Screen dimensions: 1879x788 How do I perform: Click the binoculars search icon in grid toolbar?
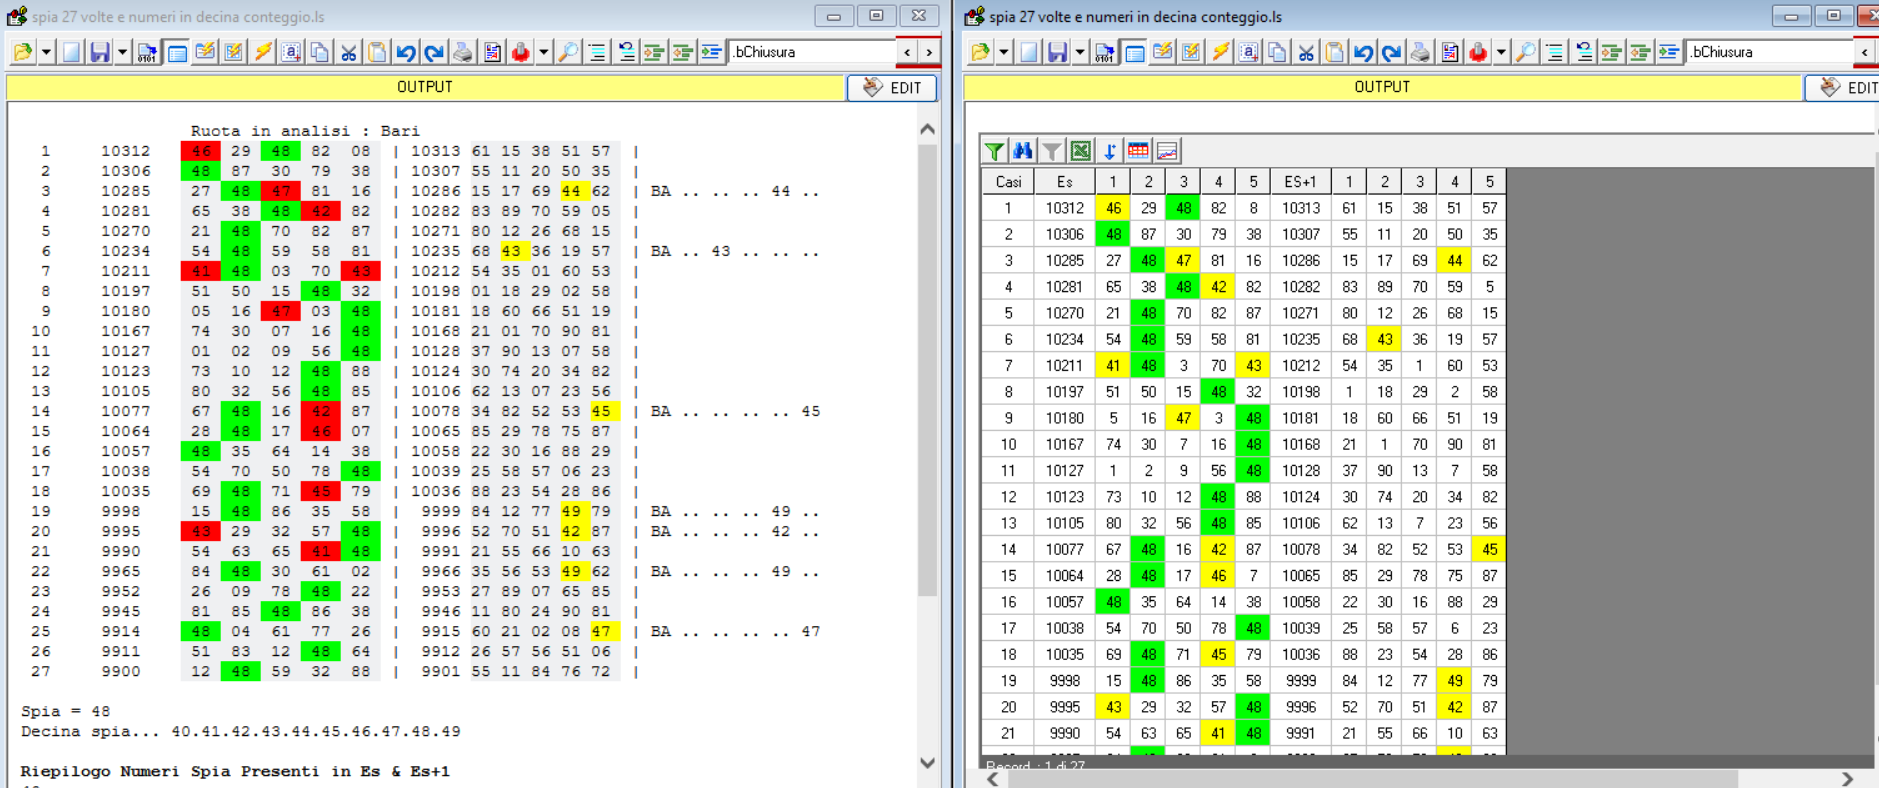coord(1023,151)
